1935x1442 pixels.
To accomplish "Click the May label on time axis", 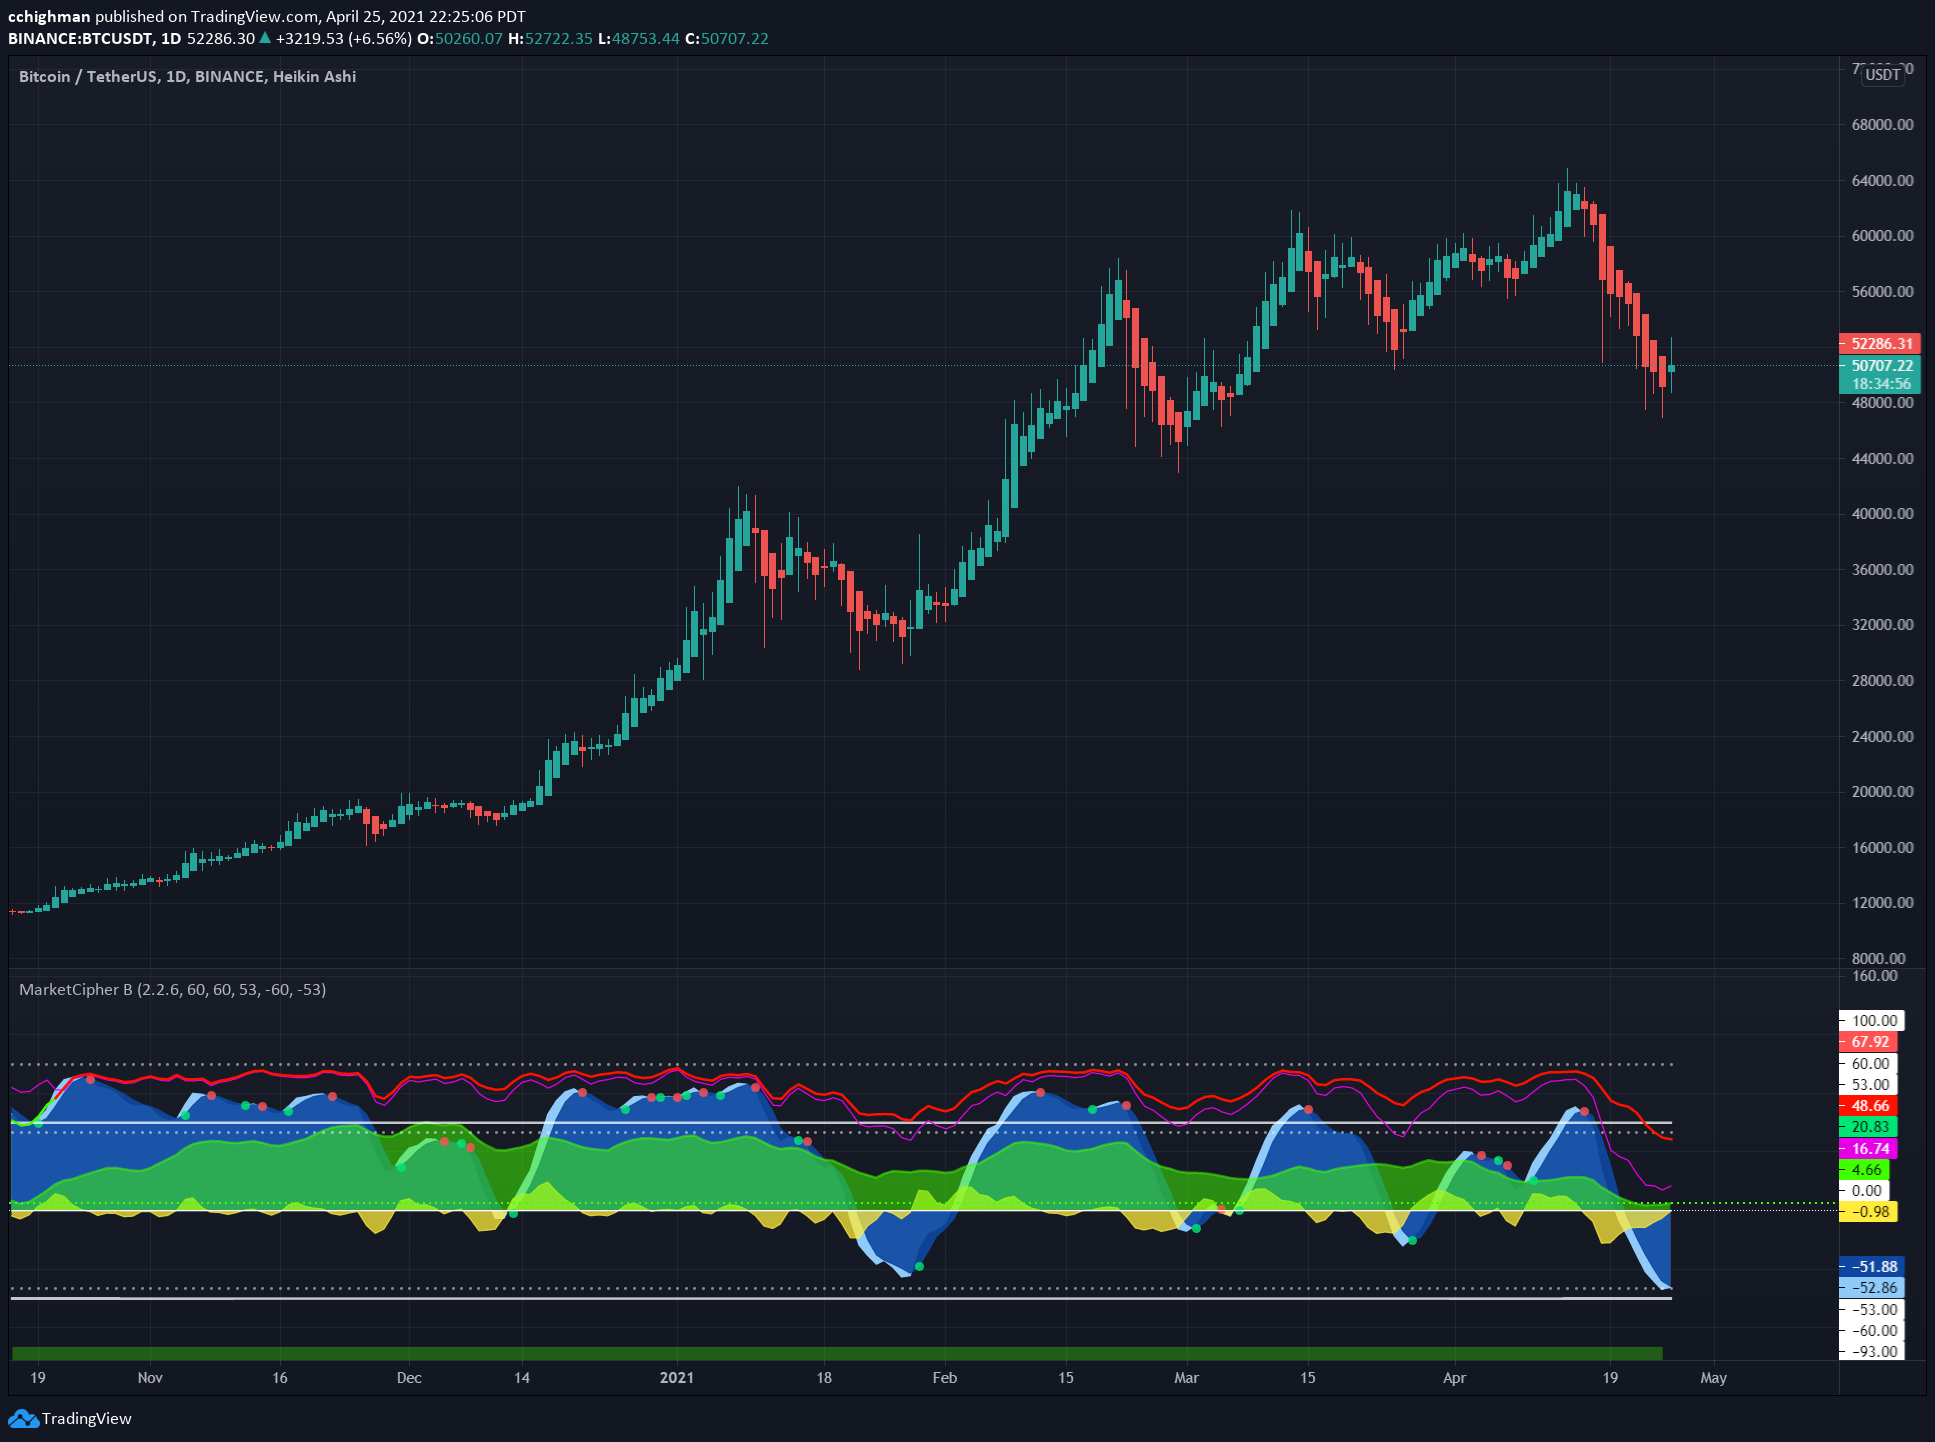I will (1714, 1378).
